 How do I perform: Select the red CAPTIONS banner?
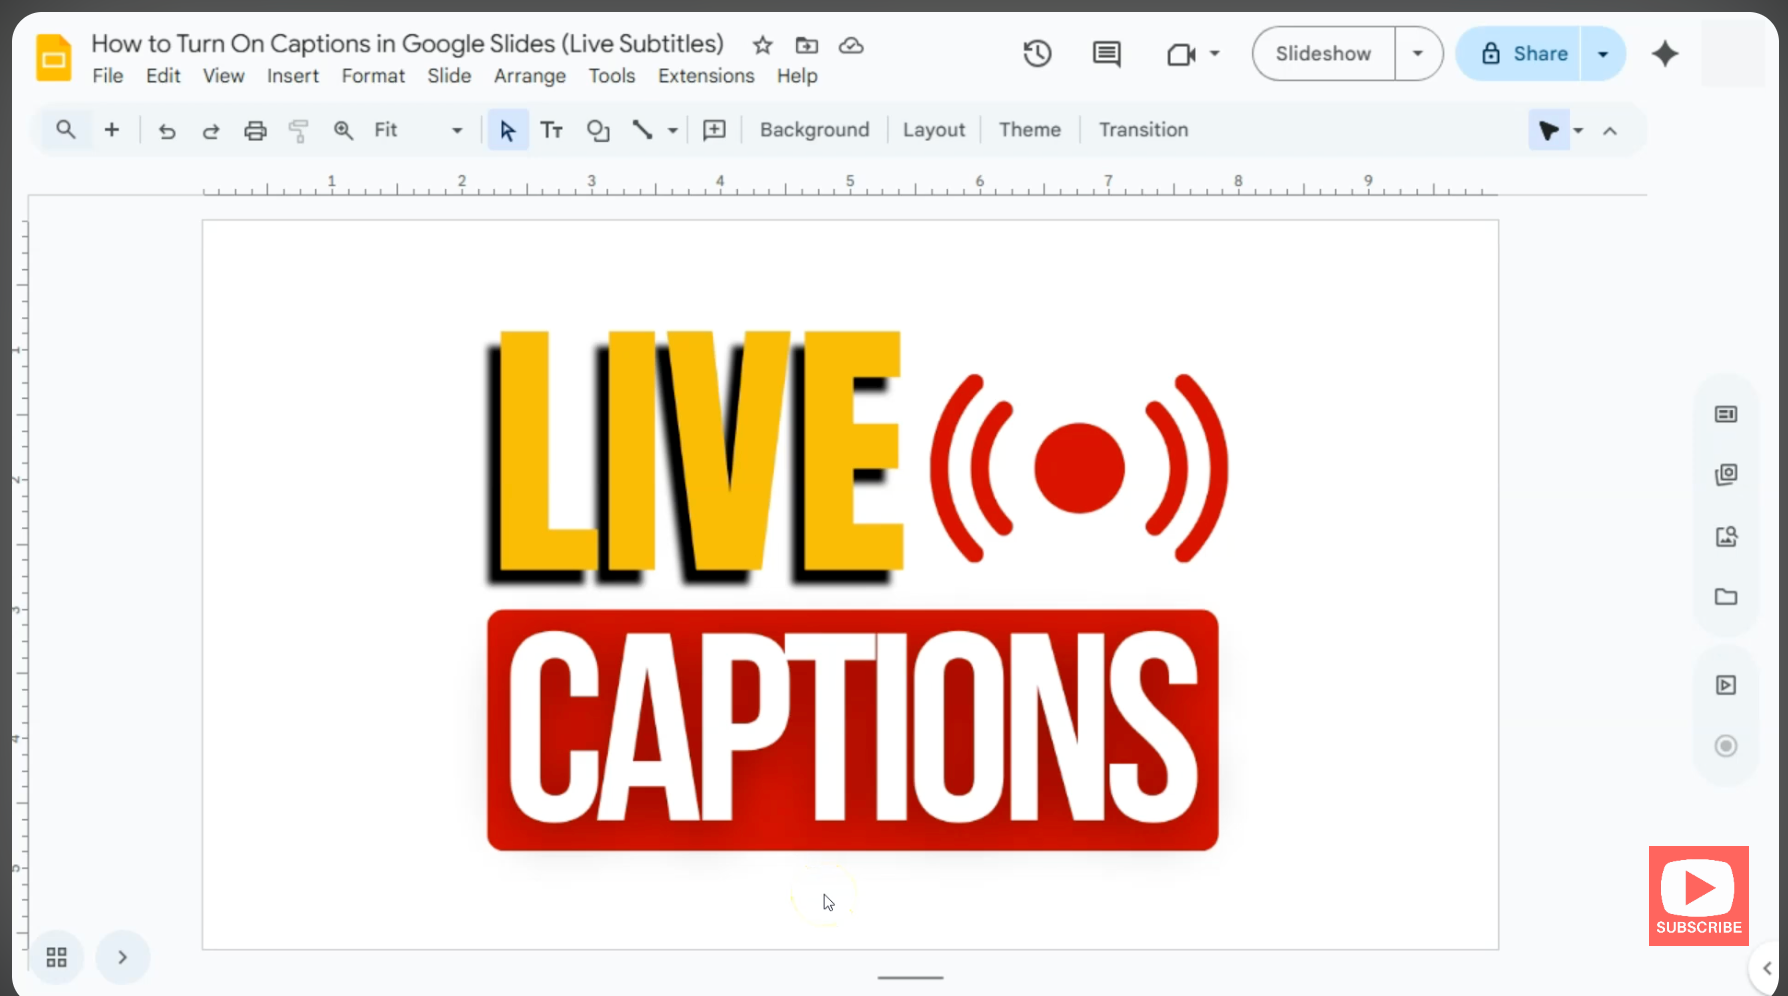[852, 730]
